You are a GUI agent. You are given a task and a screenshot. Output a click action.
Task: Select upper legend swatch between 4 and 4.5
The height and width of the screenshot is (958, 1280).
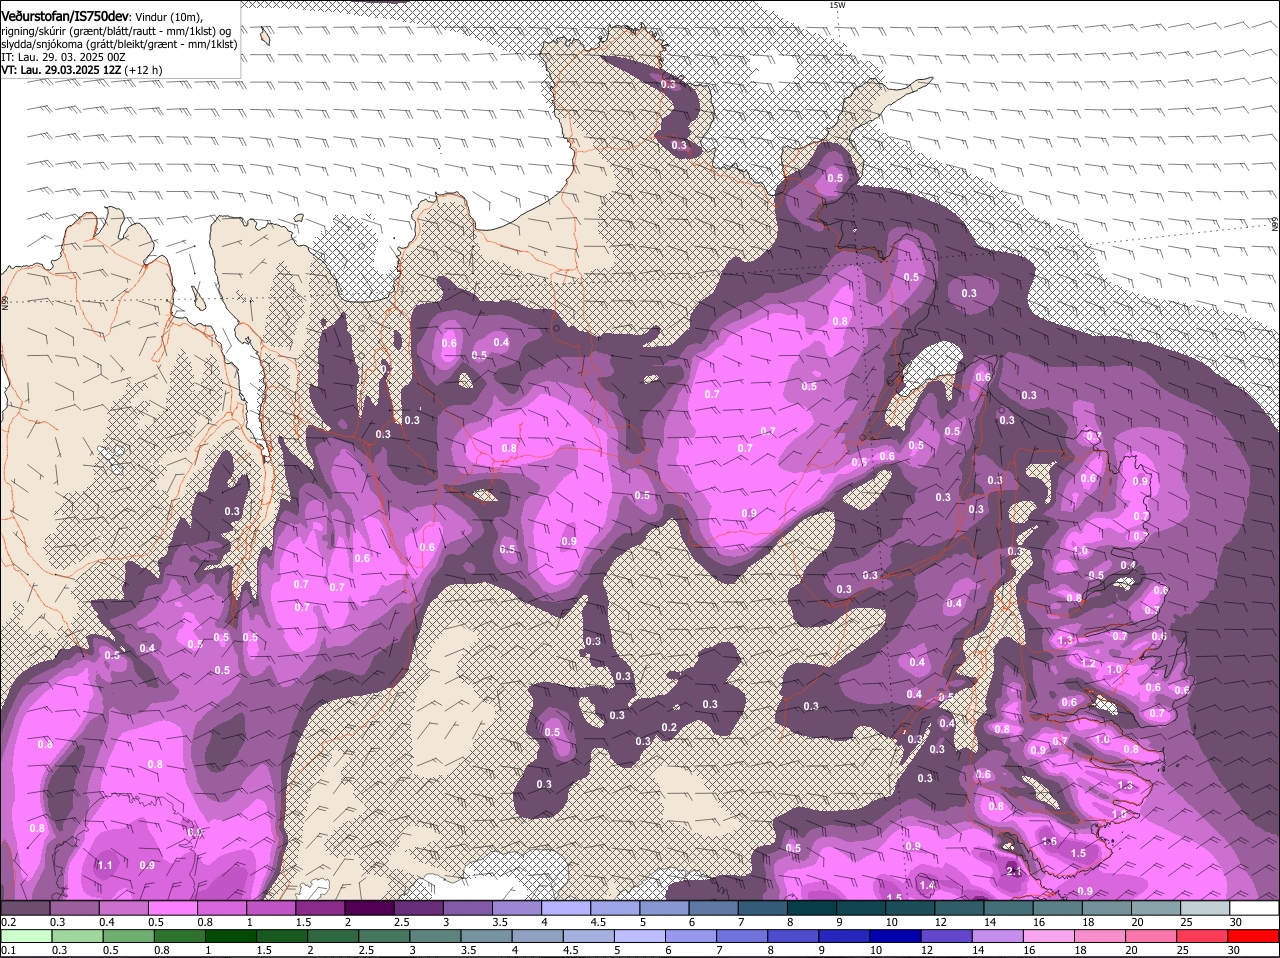point(566,907)
